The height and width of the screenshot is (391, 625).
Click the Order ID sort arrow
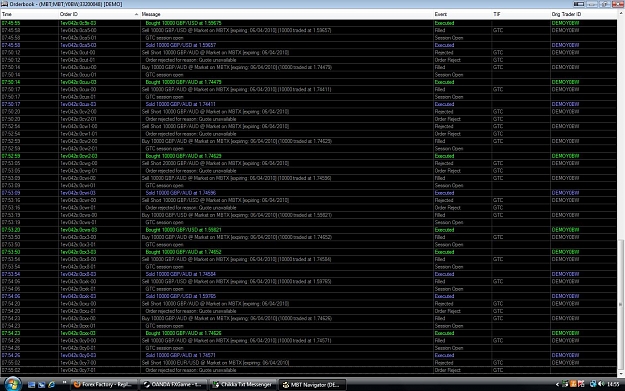click(136, 14)
